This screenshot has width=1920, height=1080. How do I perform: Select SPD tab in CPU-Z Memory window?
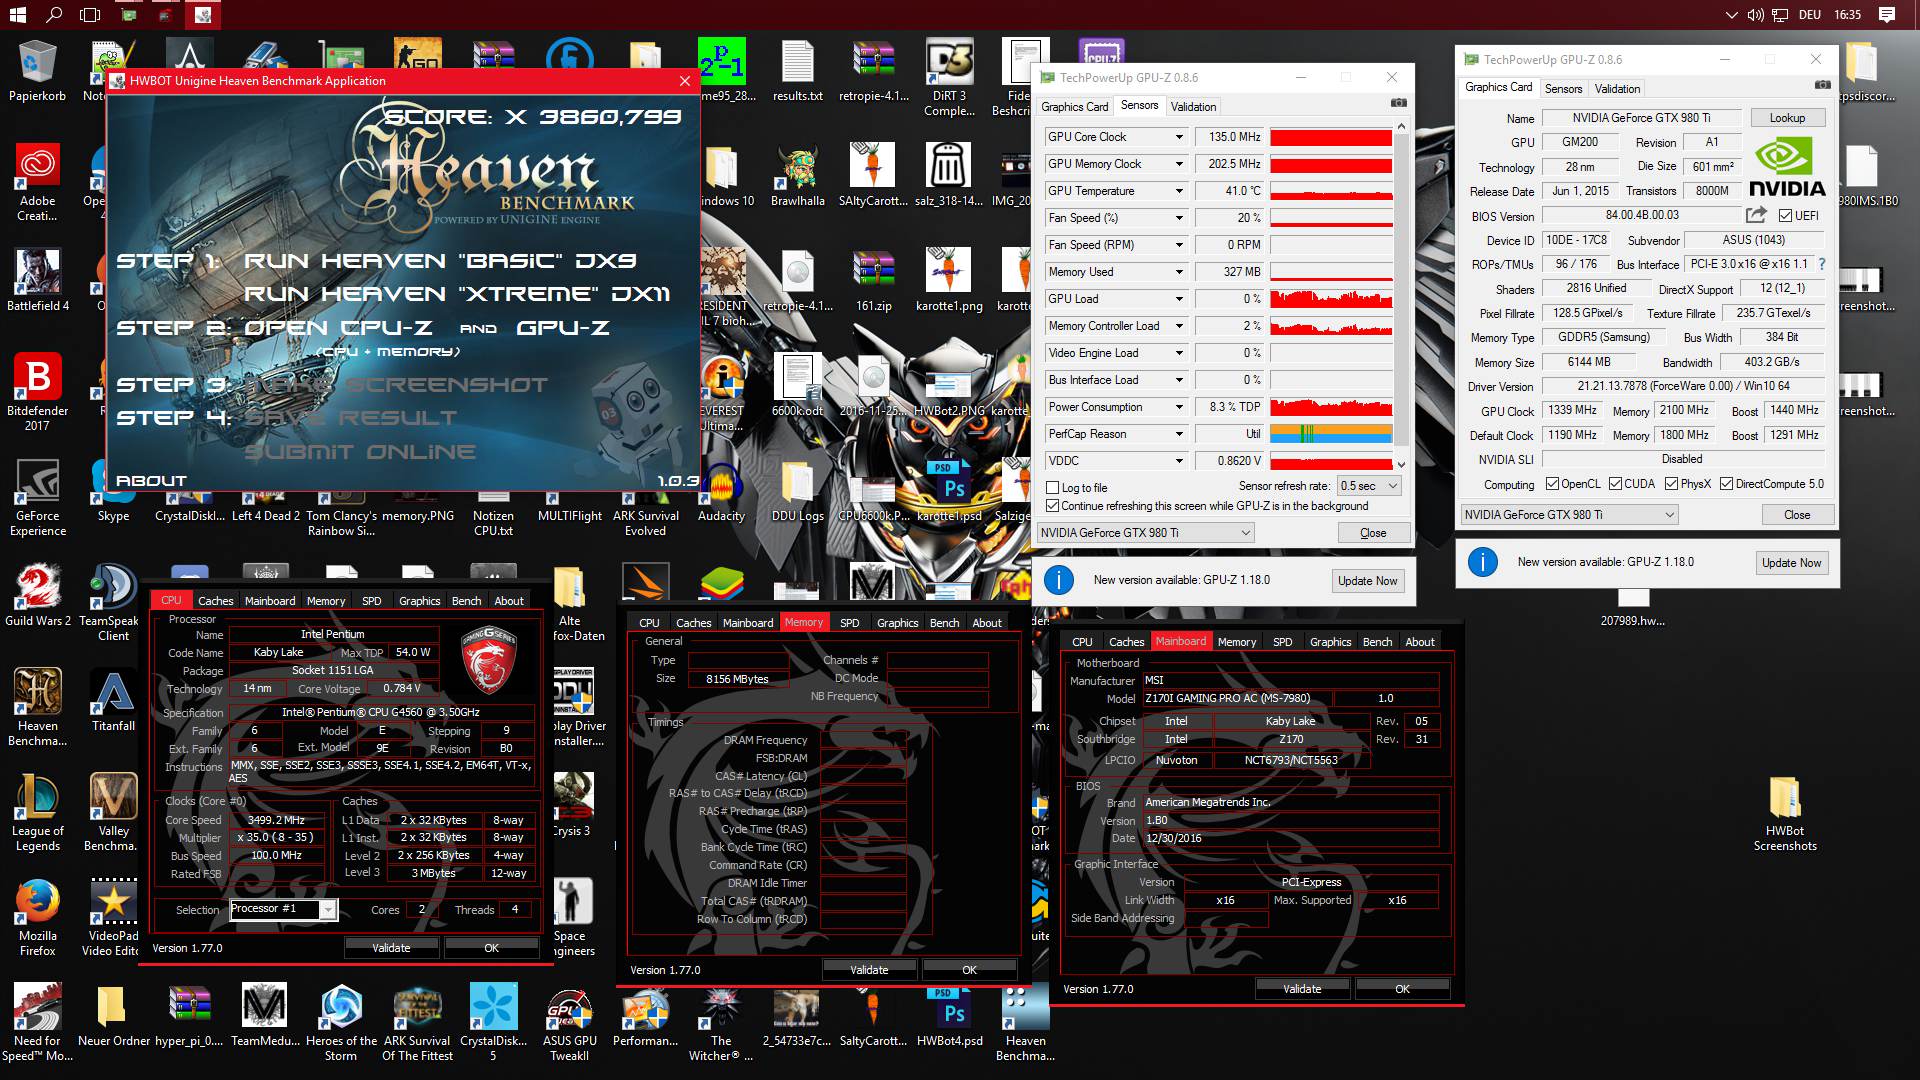click(x=849, y=623)
